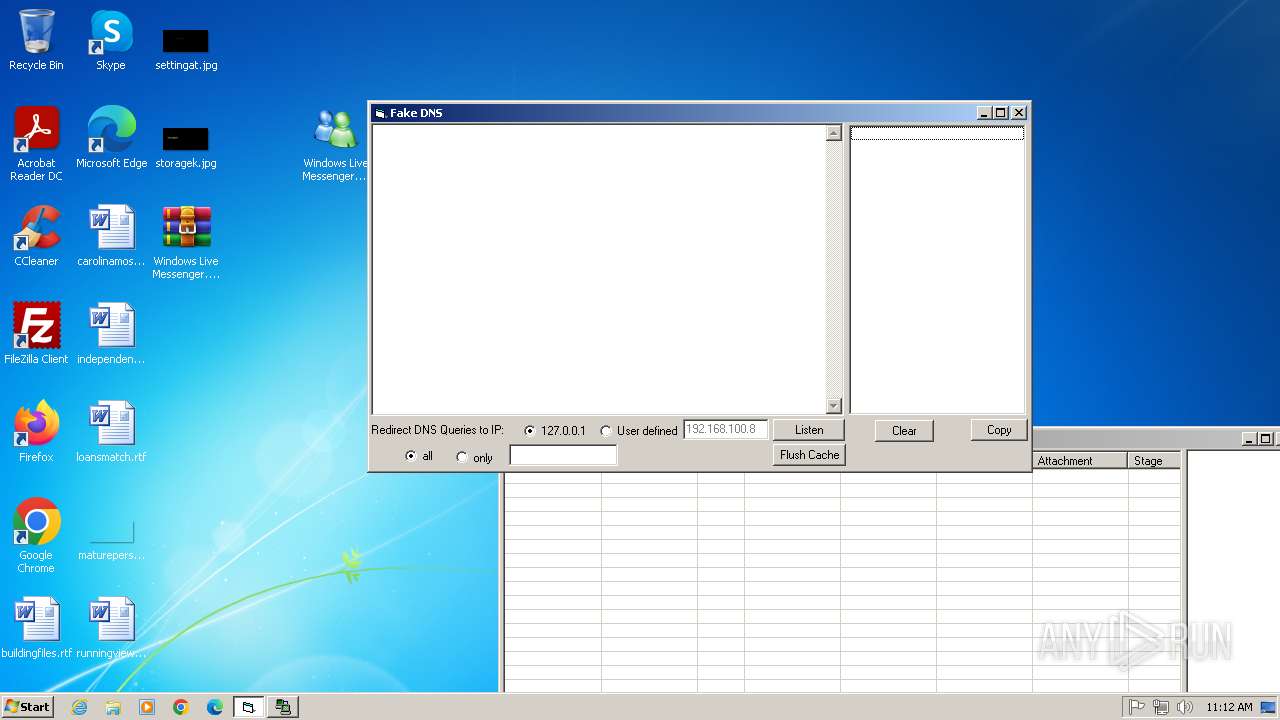This screenshot has width=1280, height=720.
Task: Select the storagek.jpg desktop file
Action: tap(186, 146)
